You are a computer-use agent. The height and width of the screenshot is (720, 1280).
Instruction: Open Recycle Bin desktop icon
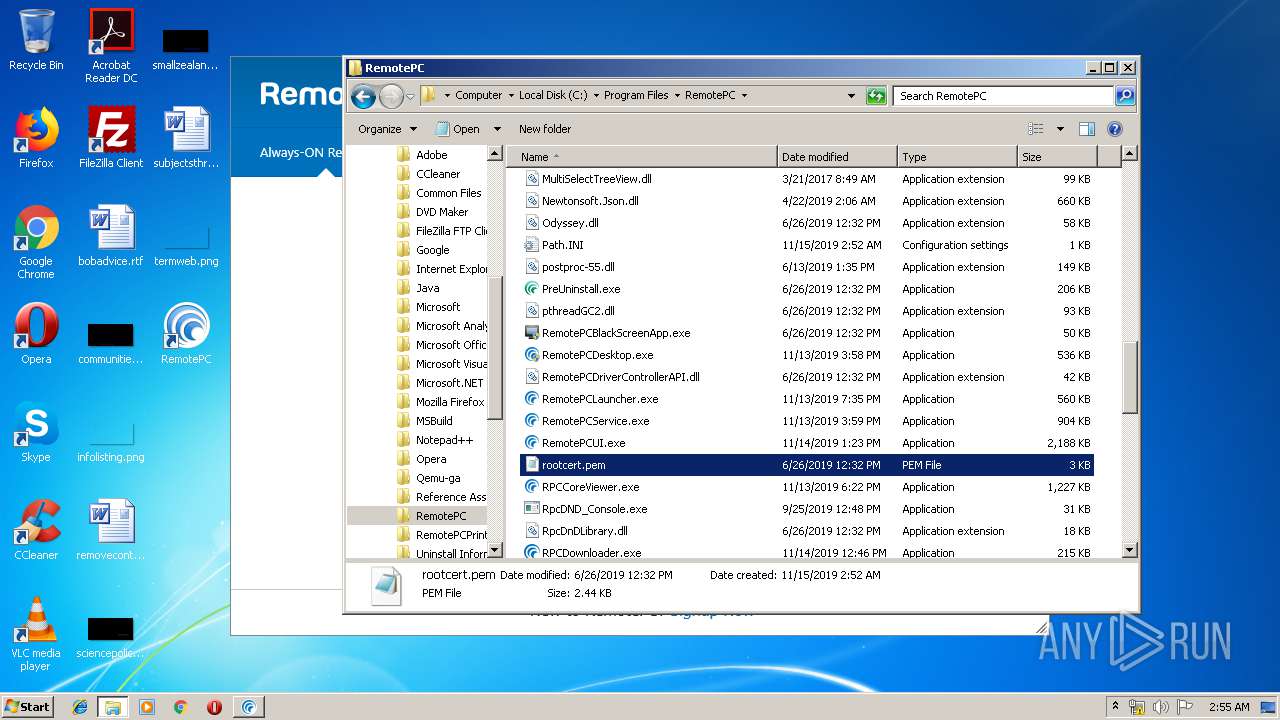pyautogui.click(x=36, y=40)
